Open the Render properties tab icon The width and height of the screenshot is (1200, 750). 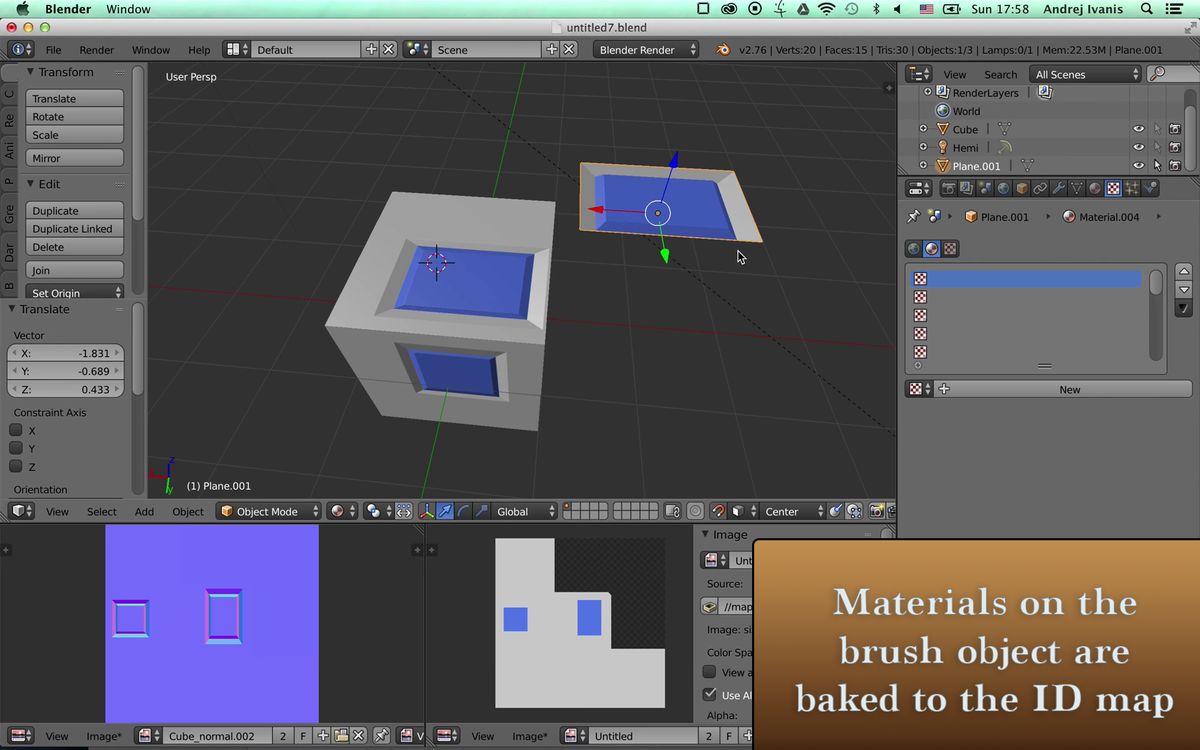947,188
